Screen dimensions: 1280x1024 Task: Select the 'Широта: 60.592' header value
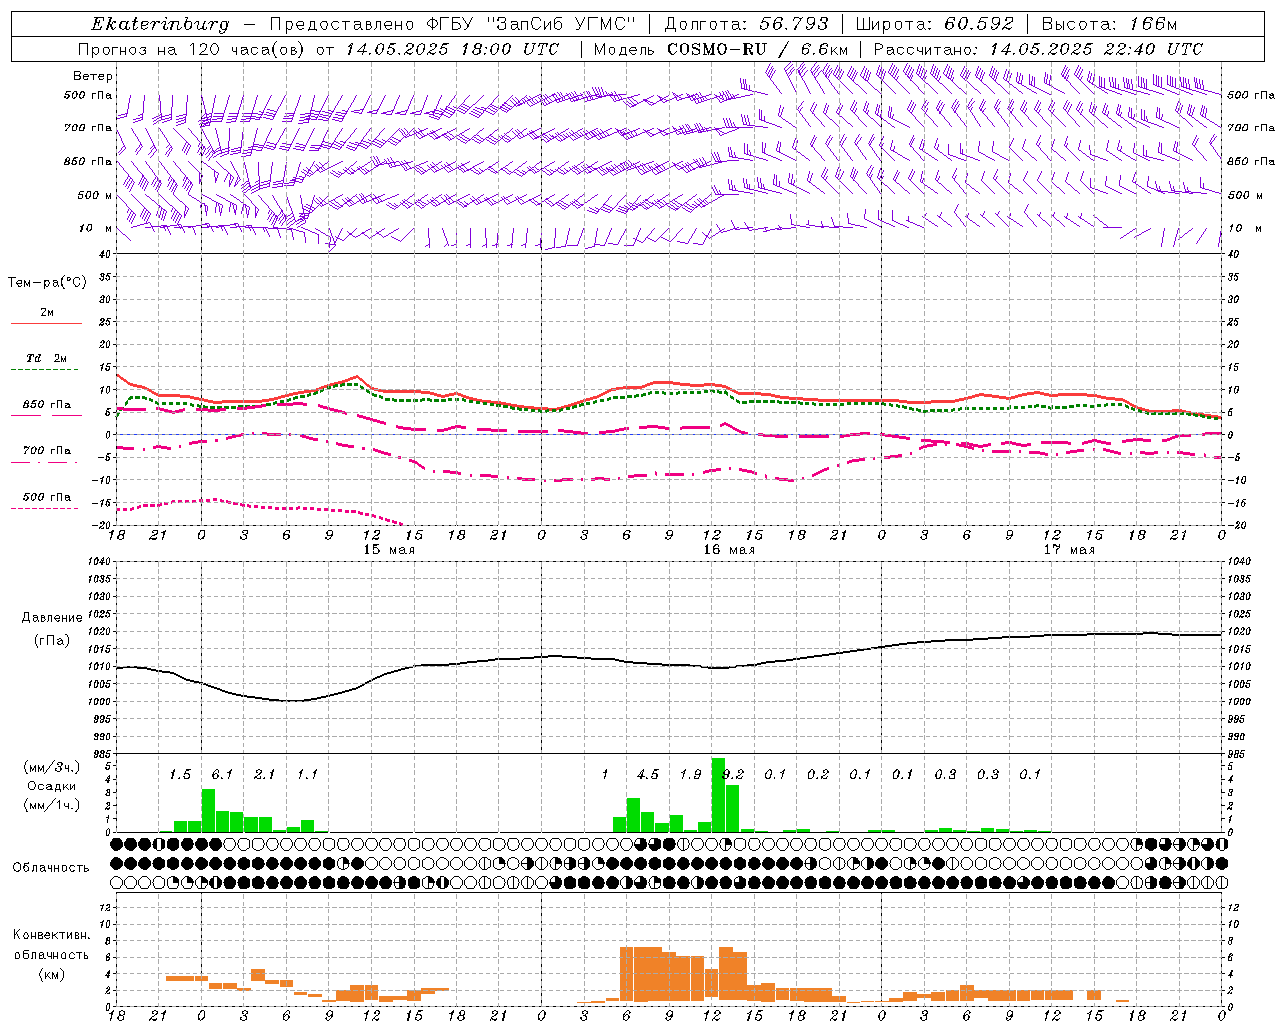(x=935, y=24)
